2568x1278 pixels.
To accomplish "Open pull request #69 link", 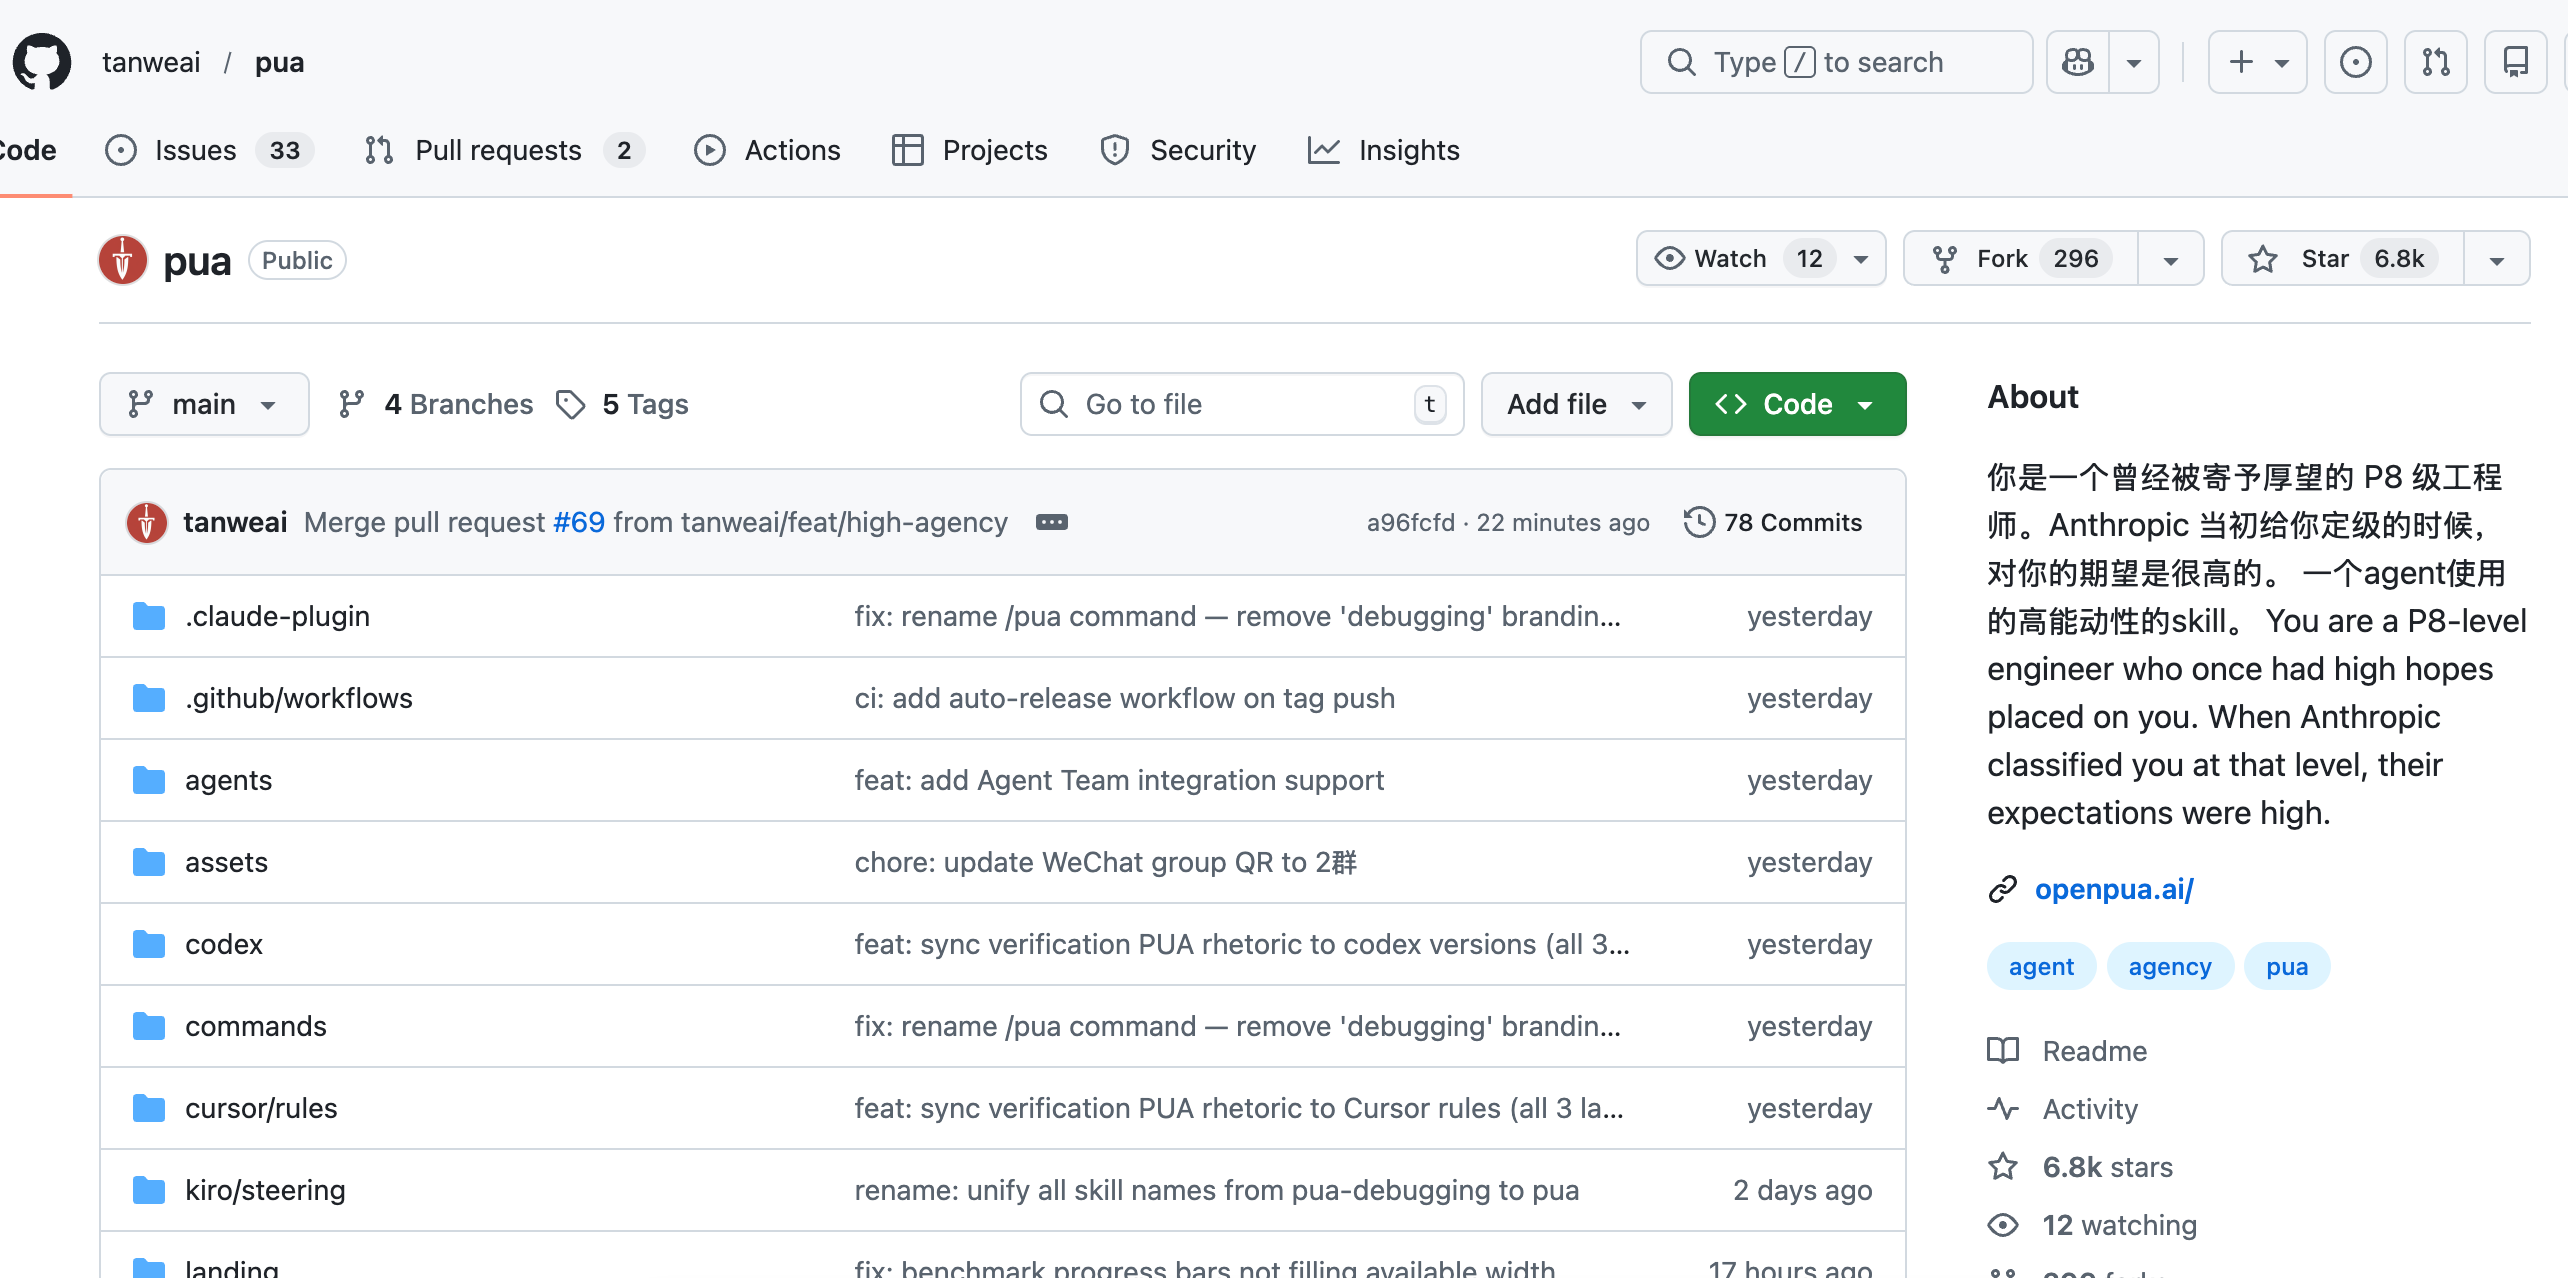I will [x=579, y=522].
